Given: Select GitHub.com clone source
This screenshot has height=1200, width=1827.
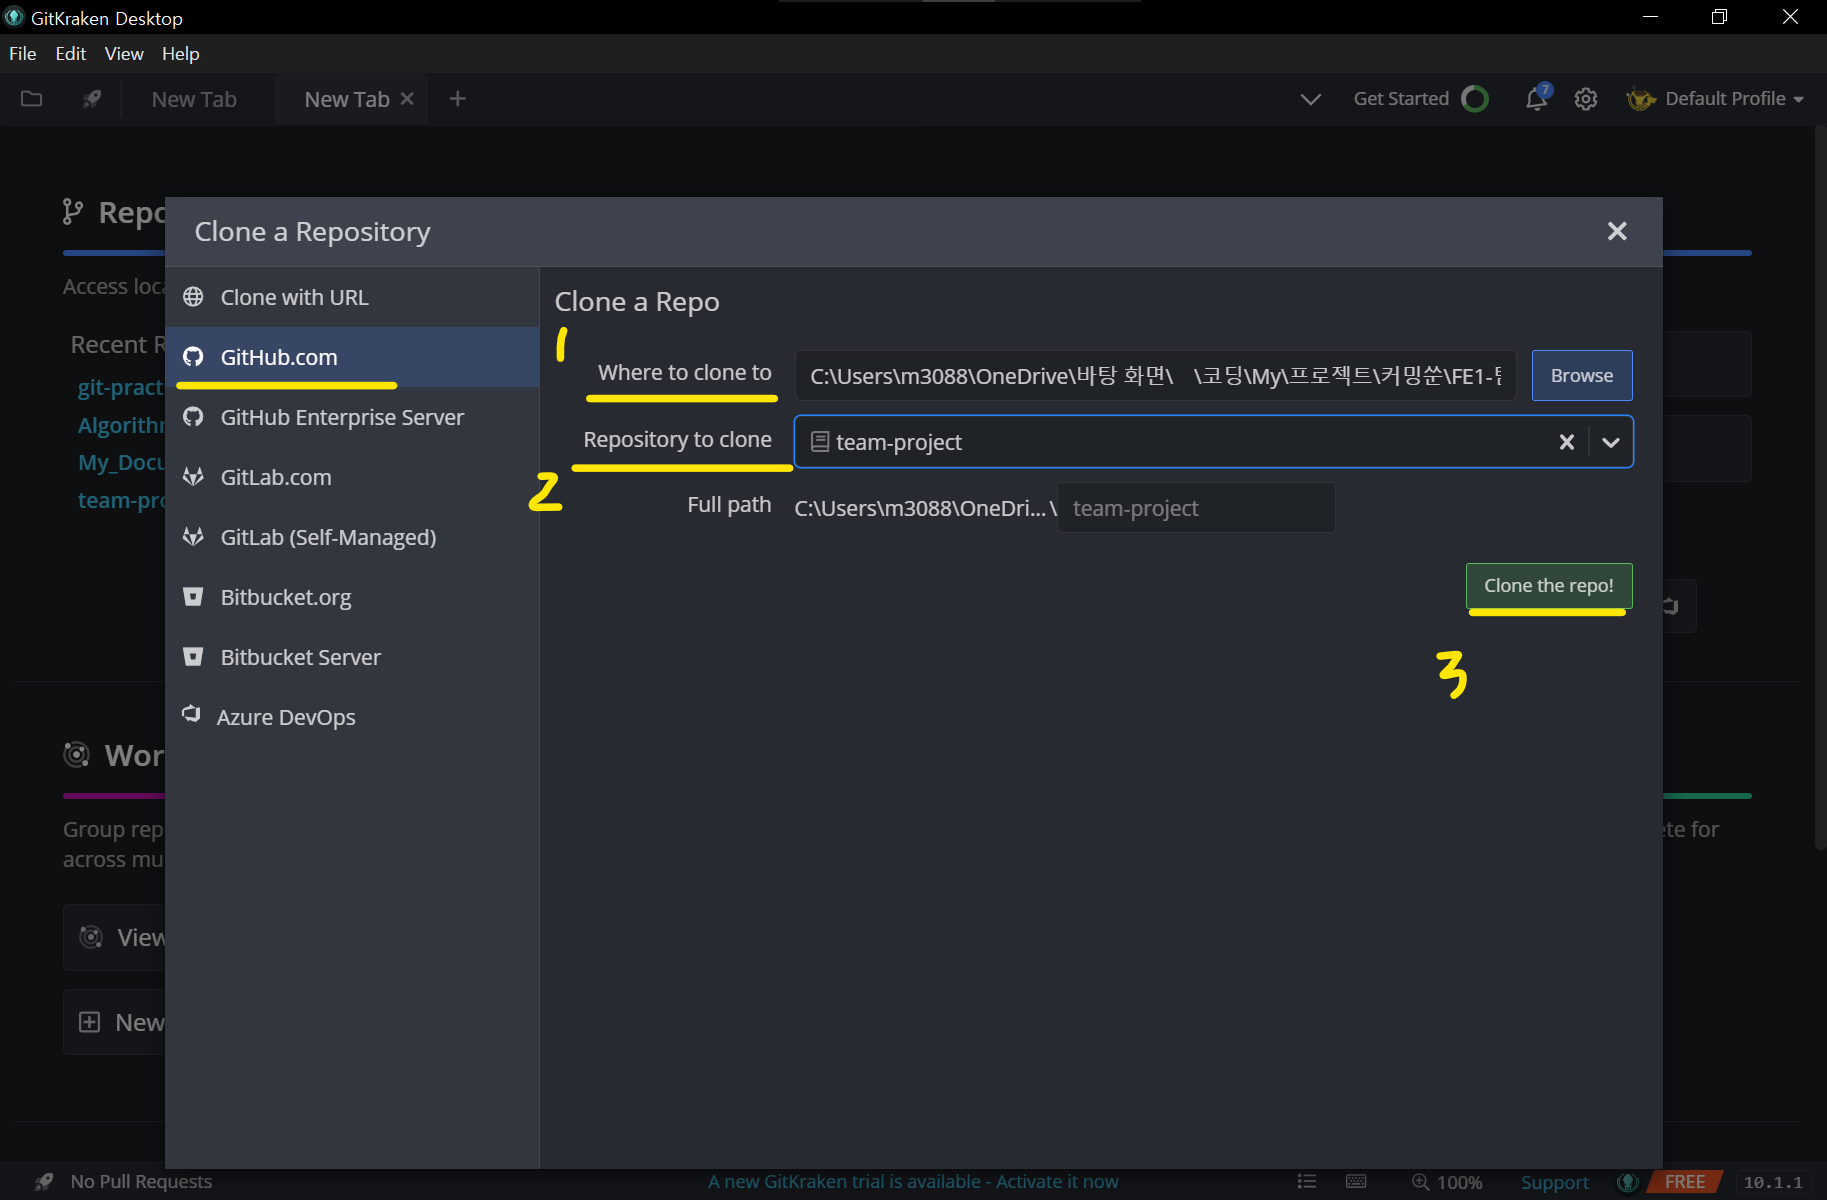Looking at the screenshot, I should [352, 357].
